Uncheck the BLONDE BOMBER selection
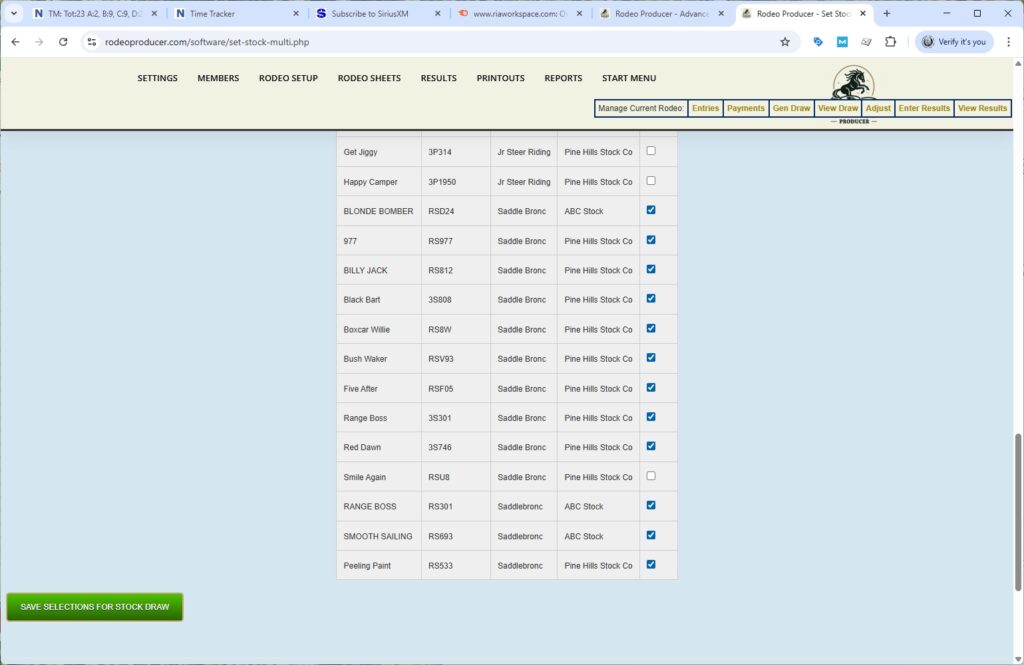Viewport: 1024px width, 665px height. [651, 210]
